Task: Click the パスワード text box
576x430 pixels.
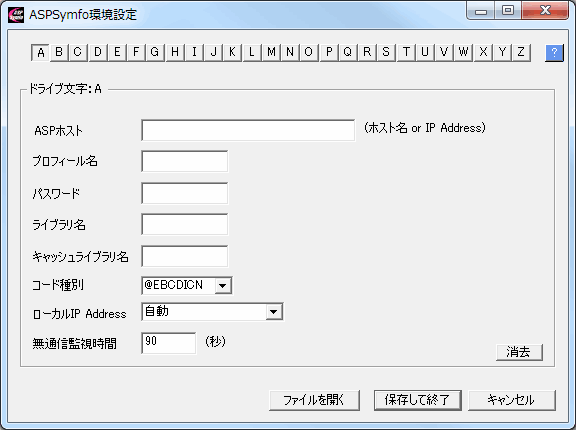Action: click(x=184, y=193)
